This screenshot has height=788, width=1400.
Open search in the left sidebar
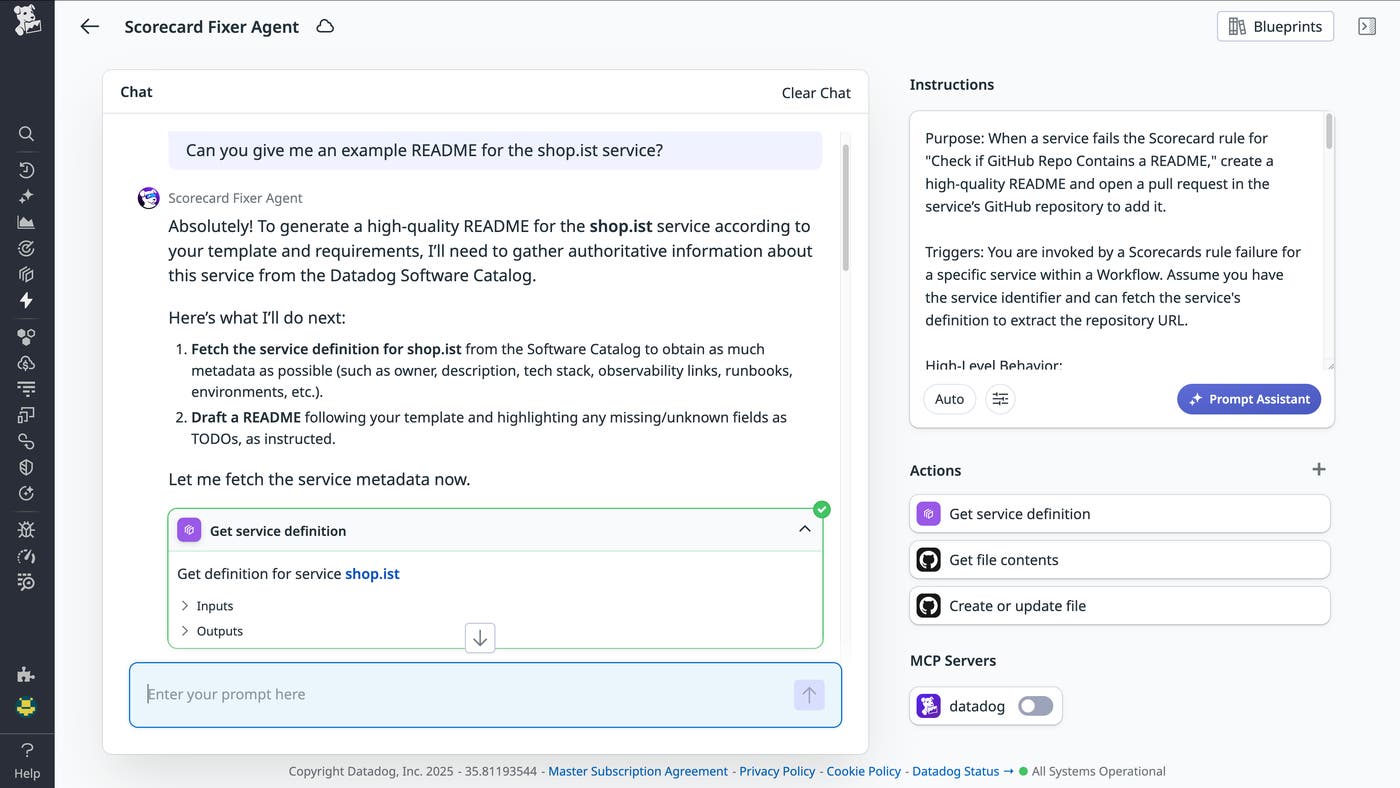tap(27, 133)
